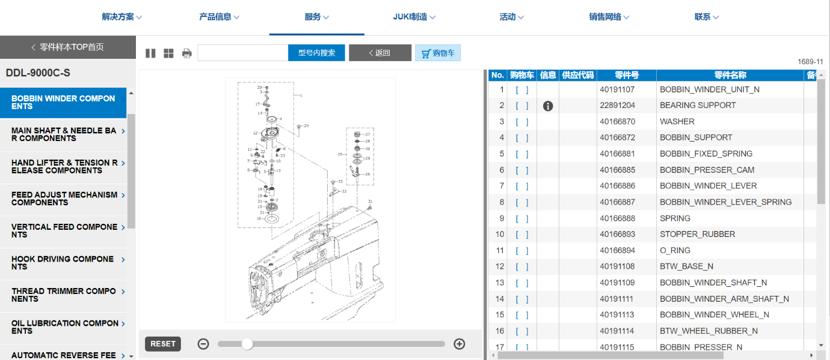Image resolution: width=830 pixels, height=360 pixels.
Task: Click the diagram zoom slider handle
Action: [x=247, y=344]
